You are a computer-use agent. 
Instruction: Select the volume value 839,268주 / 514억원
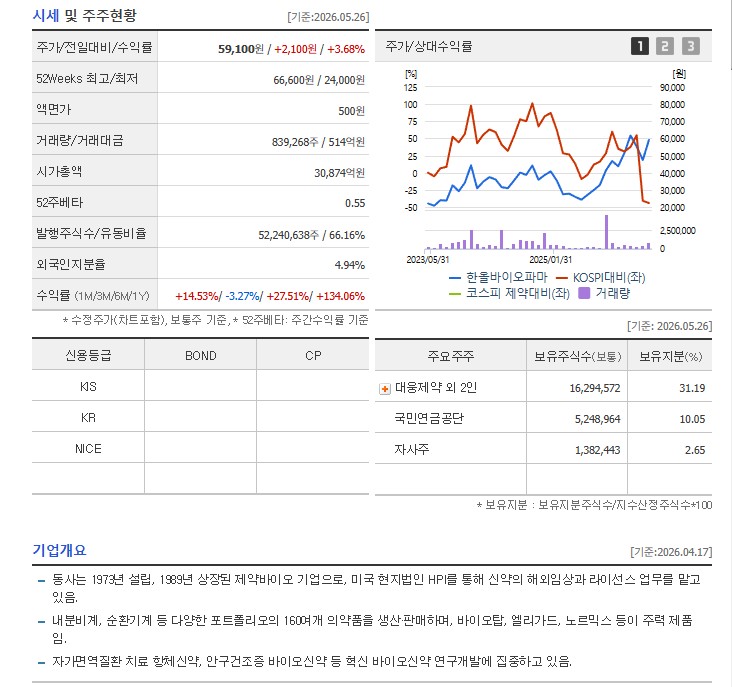pos(318,142)
